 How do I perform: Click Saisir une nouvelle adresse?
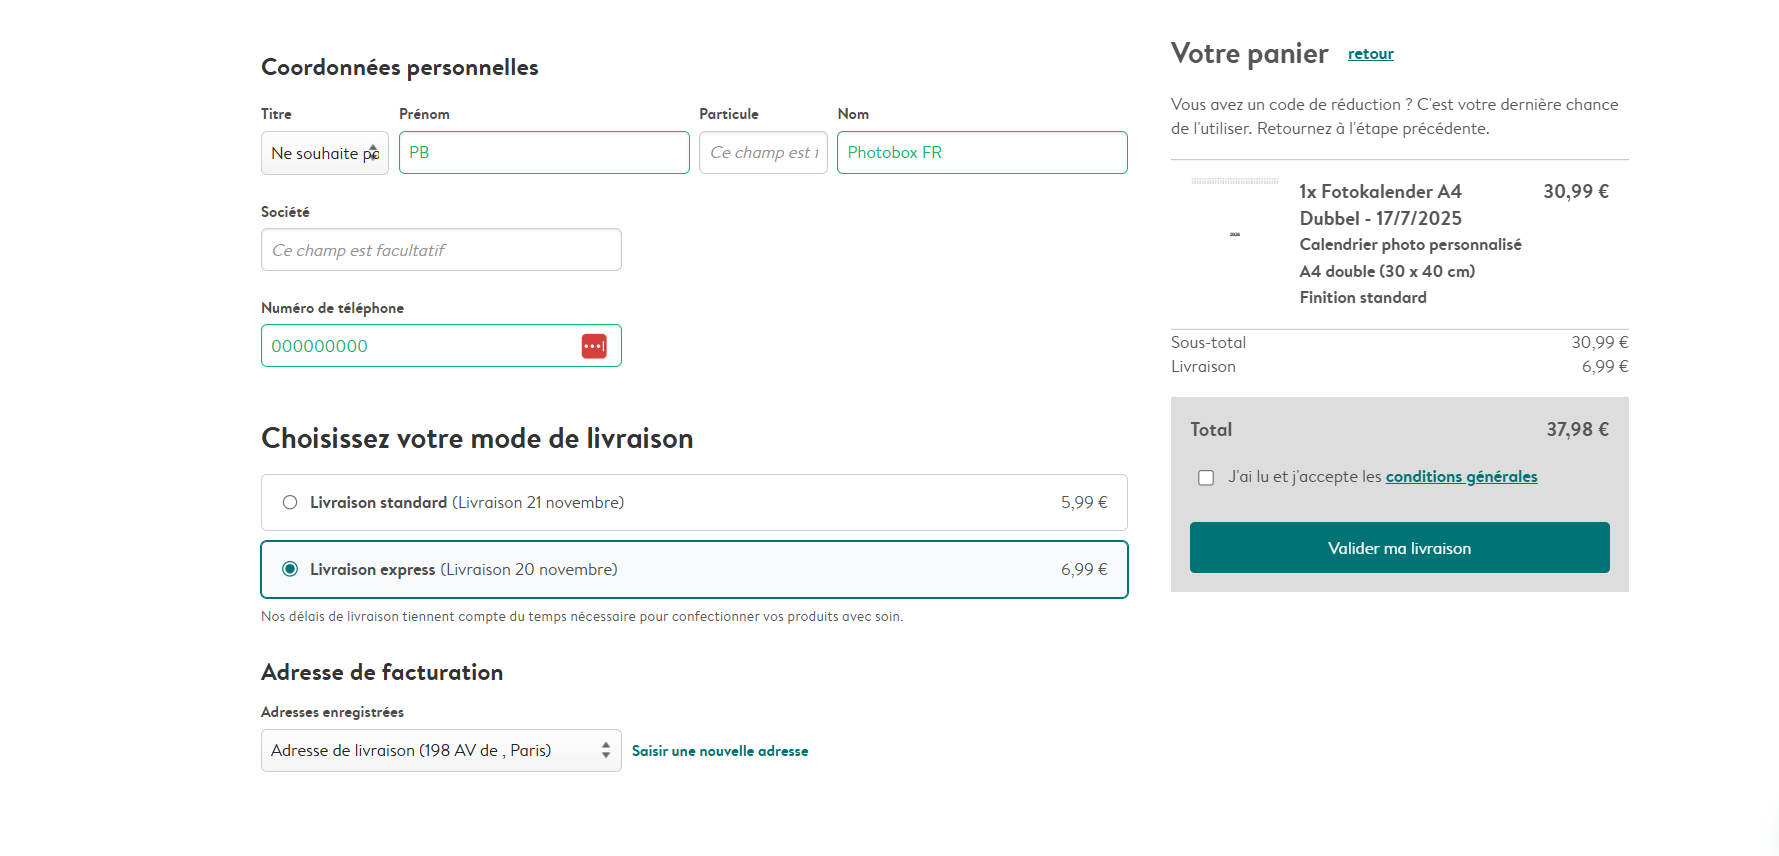pos(719,750)
